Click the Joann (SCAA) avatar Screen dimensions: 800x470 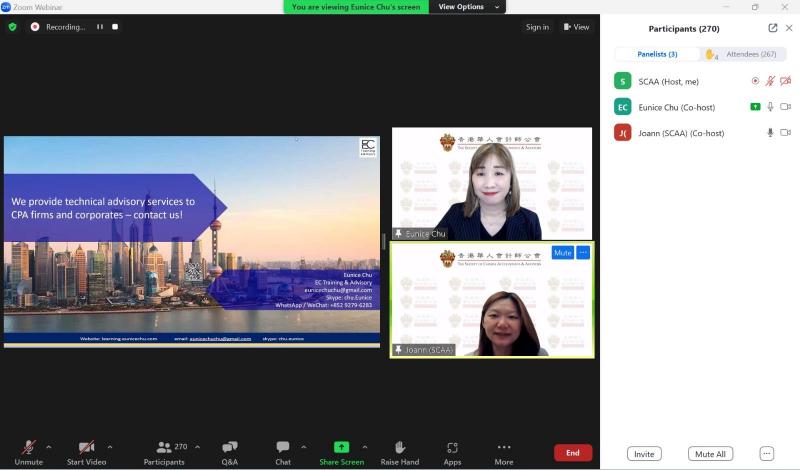tap(622, 133)
